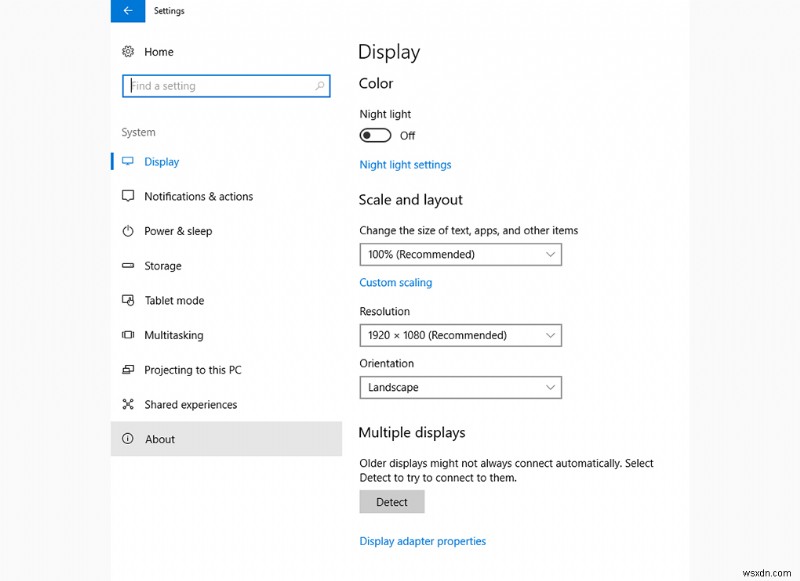Click the Find a setting search box
Image resolution: width=800 pixels, height=581 pixels.
coord(215,86)
